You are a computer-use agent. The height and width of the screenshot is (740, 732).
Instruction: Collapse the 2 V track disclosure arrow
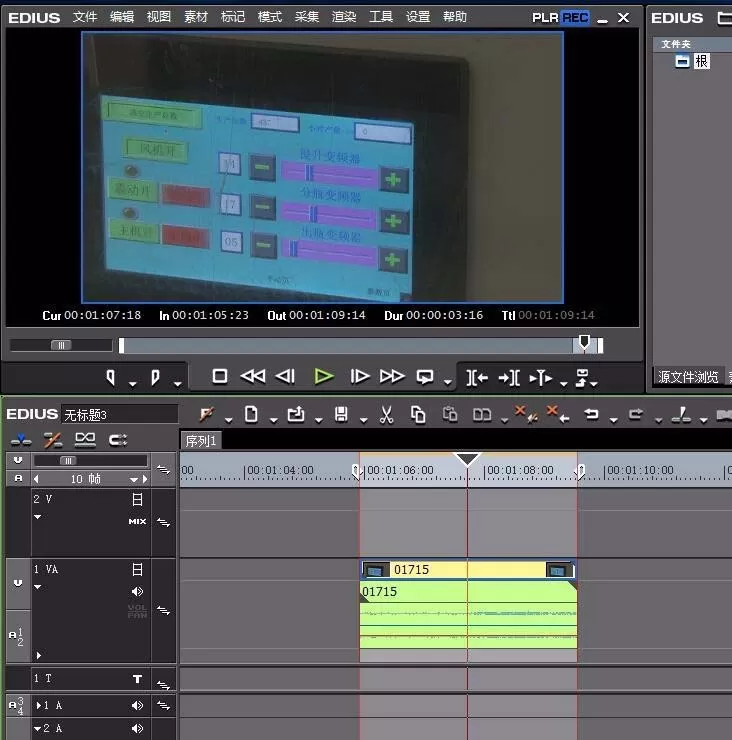click(38, 517)
